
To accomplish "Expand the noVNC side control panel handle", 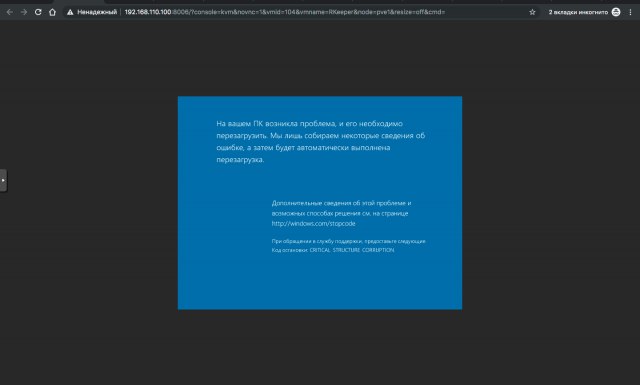I will [x=3, y=180].
